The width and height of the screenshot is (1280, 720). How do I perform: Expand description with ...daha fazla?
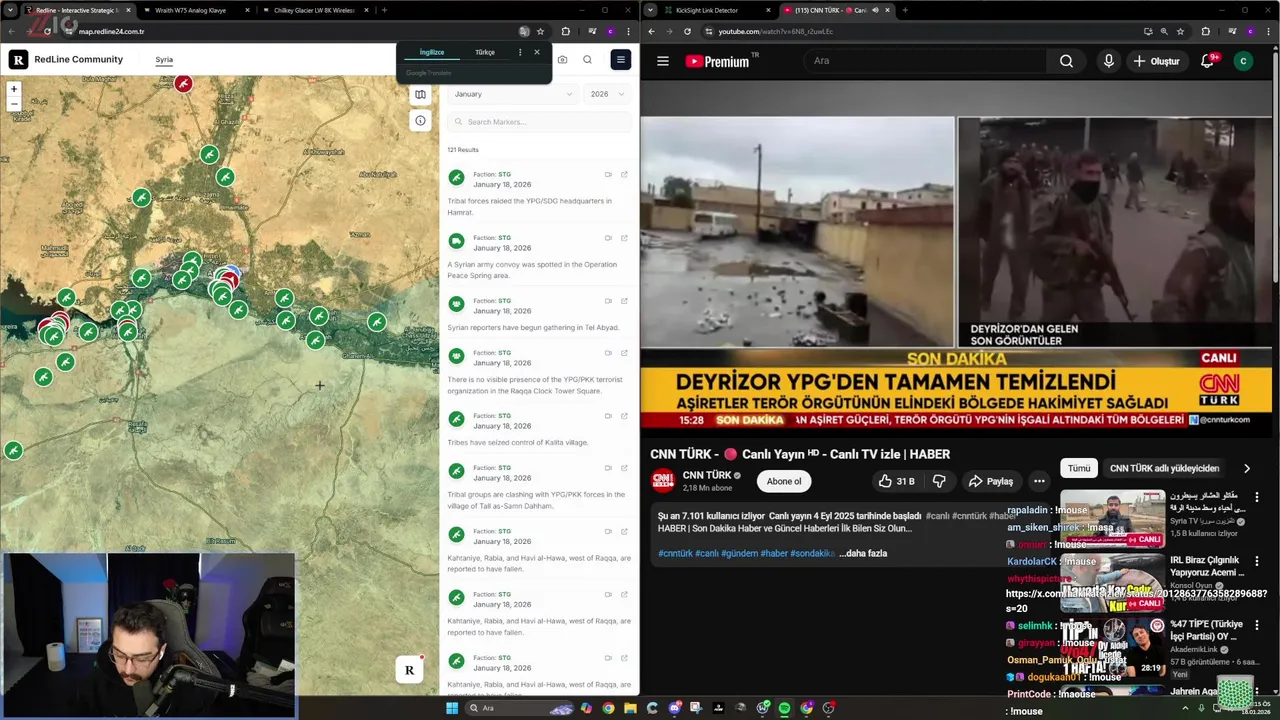[x=863, y=553]
